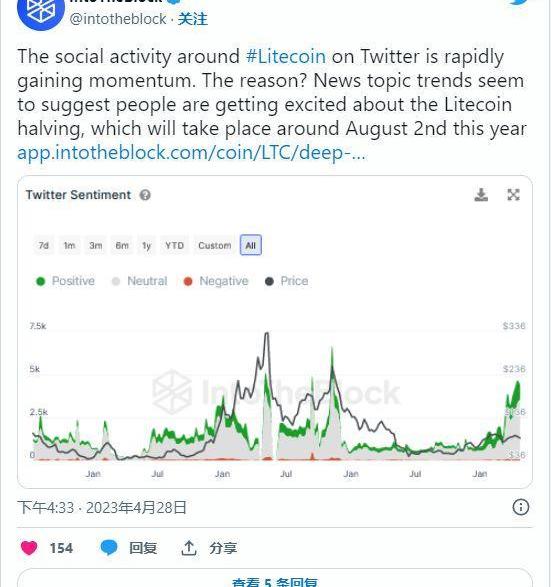551x587 pixels.
Task: Expand the chart to fullscreen
Action: 513,195
